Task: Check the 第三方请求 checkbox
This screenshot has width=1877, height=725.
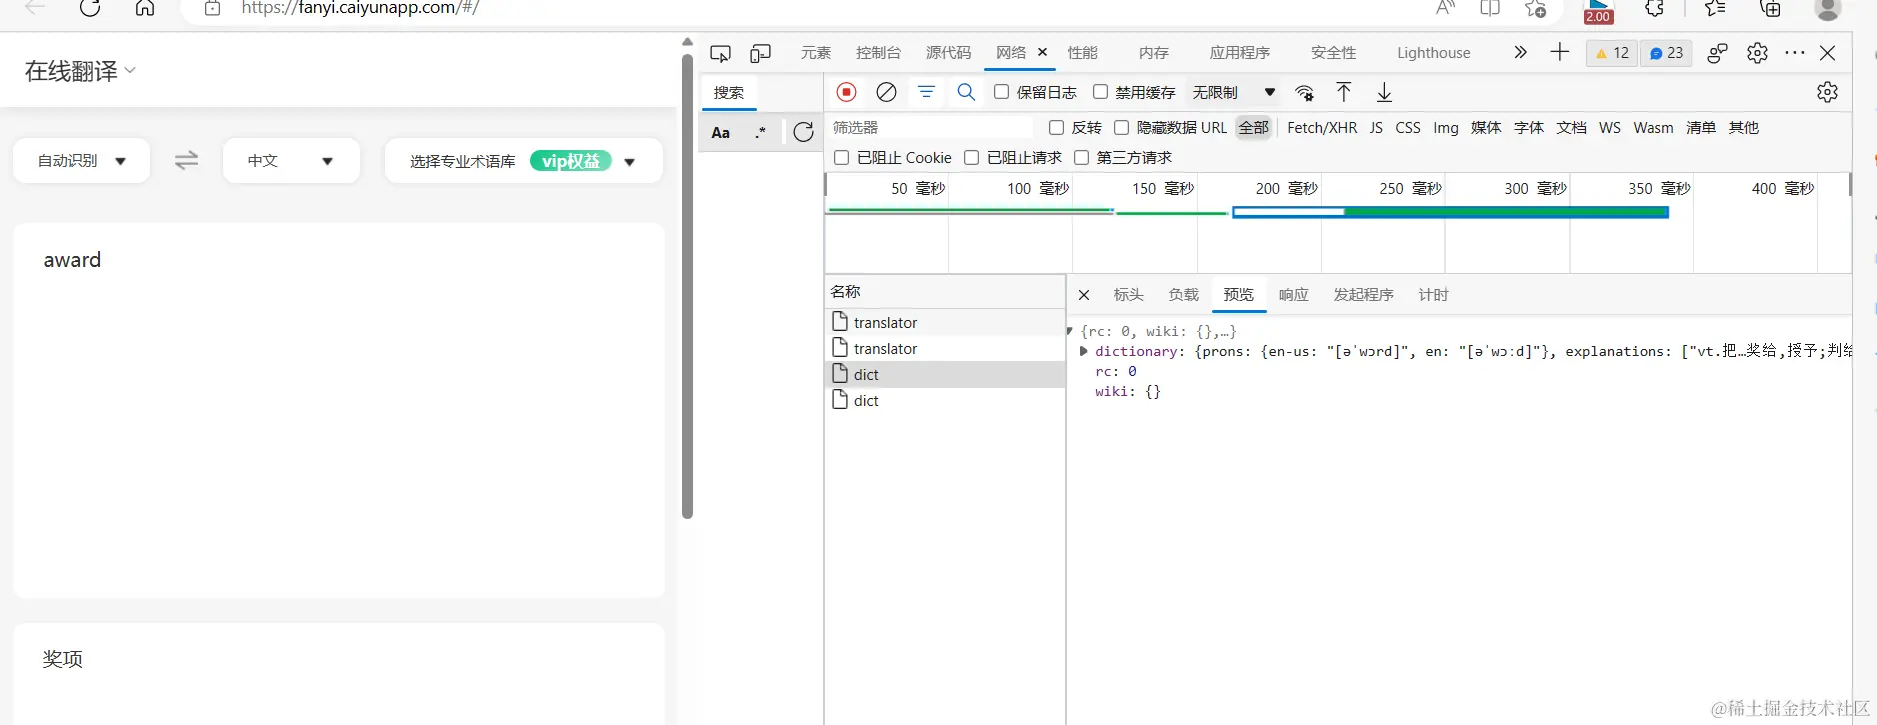Action: (1081, 158)
